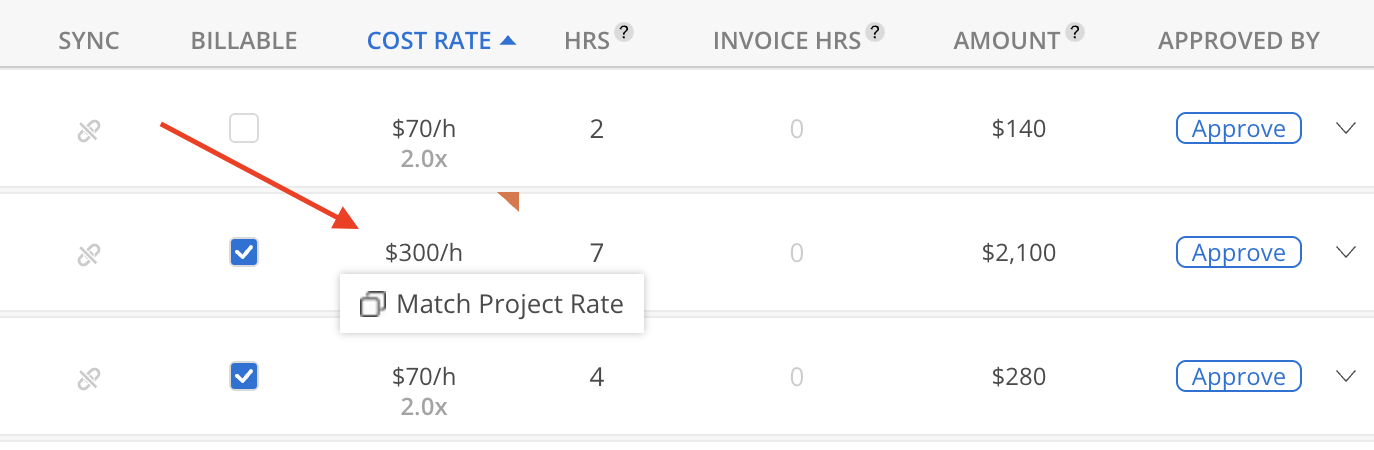This screenshot has width=1374, height=450.
Task: Click the sync link icon in the $2,100 row
Action: (89, 254)
